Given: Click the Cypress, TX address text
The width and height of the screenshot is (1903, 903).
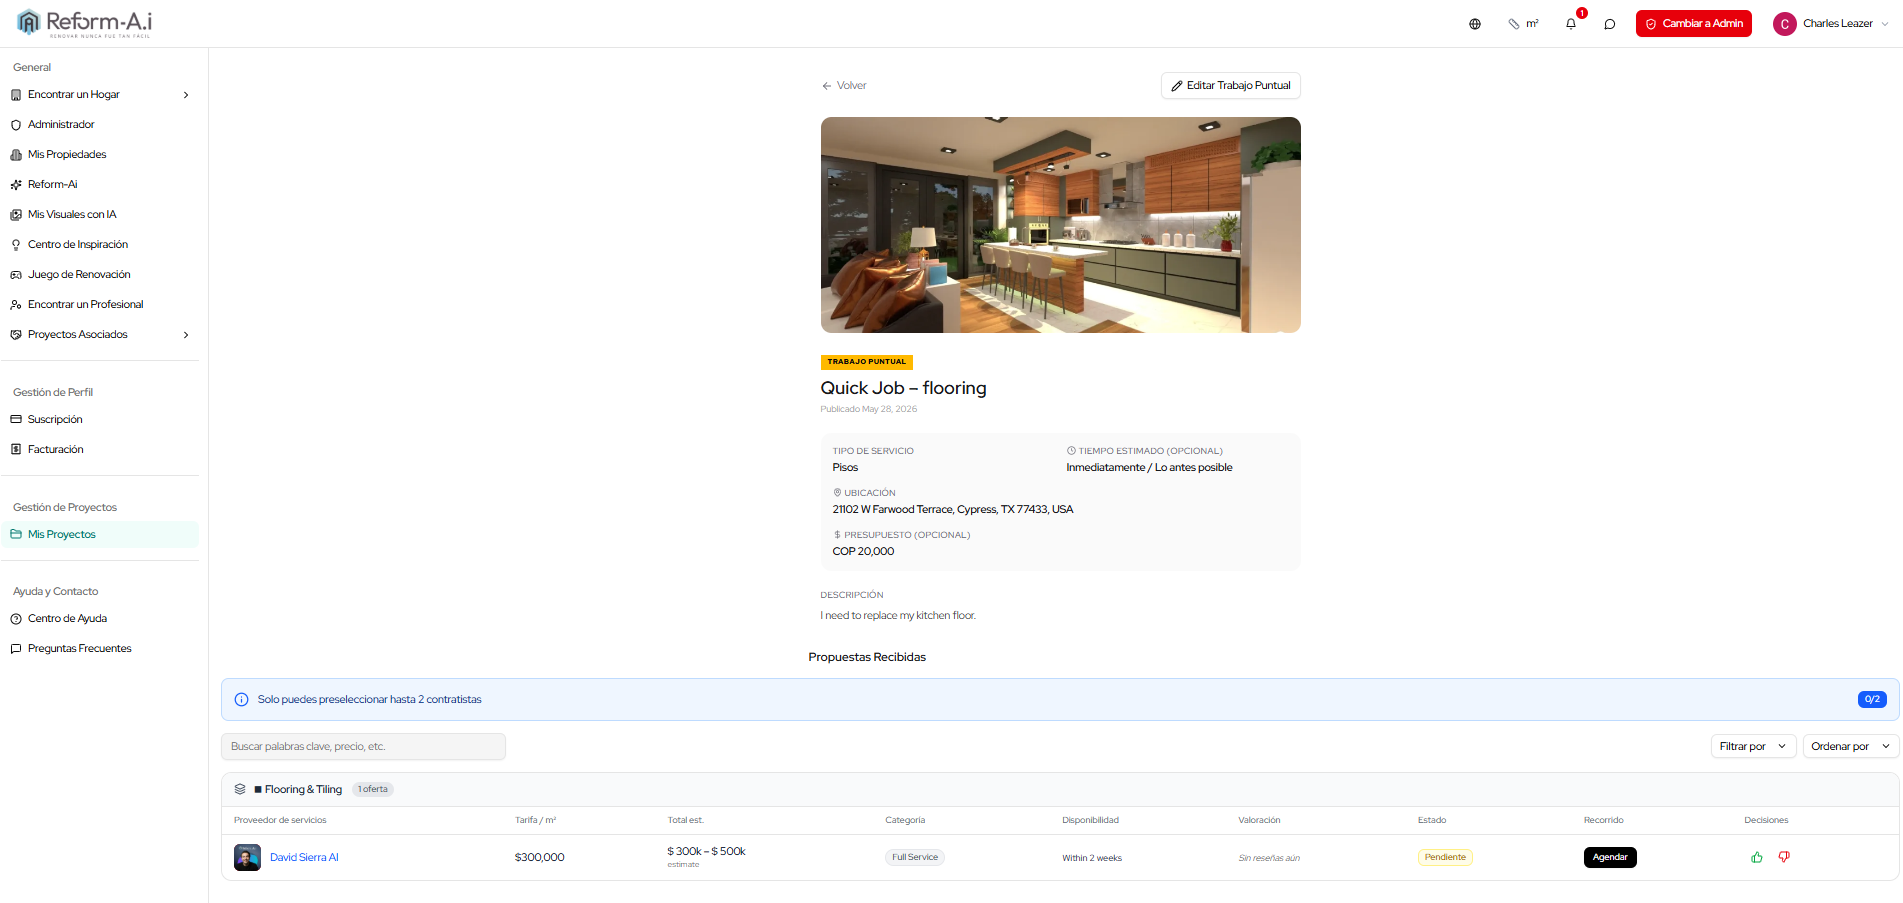Looking at the screenshot, I should pyautogui.click(x=953, y=510).
